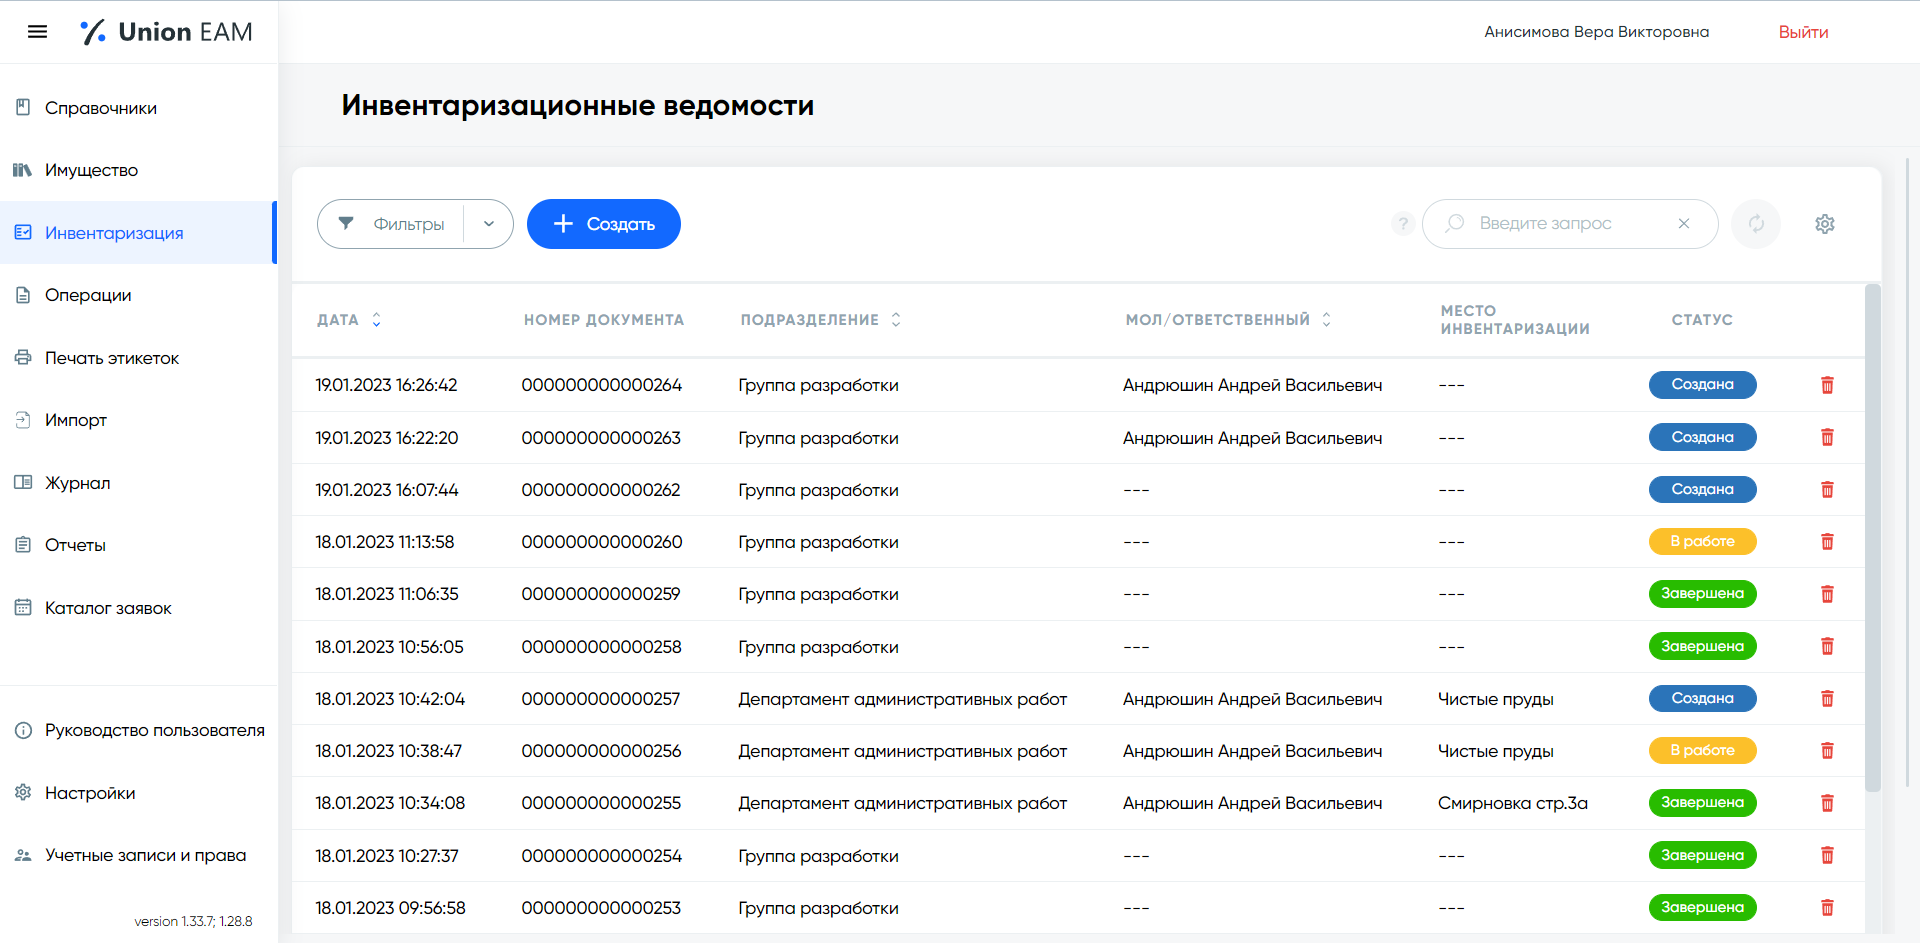
Task: Click the table vertical scrollbar
Action: (x=1873, y=538)
